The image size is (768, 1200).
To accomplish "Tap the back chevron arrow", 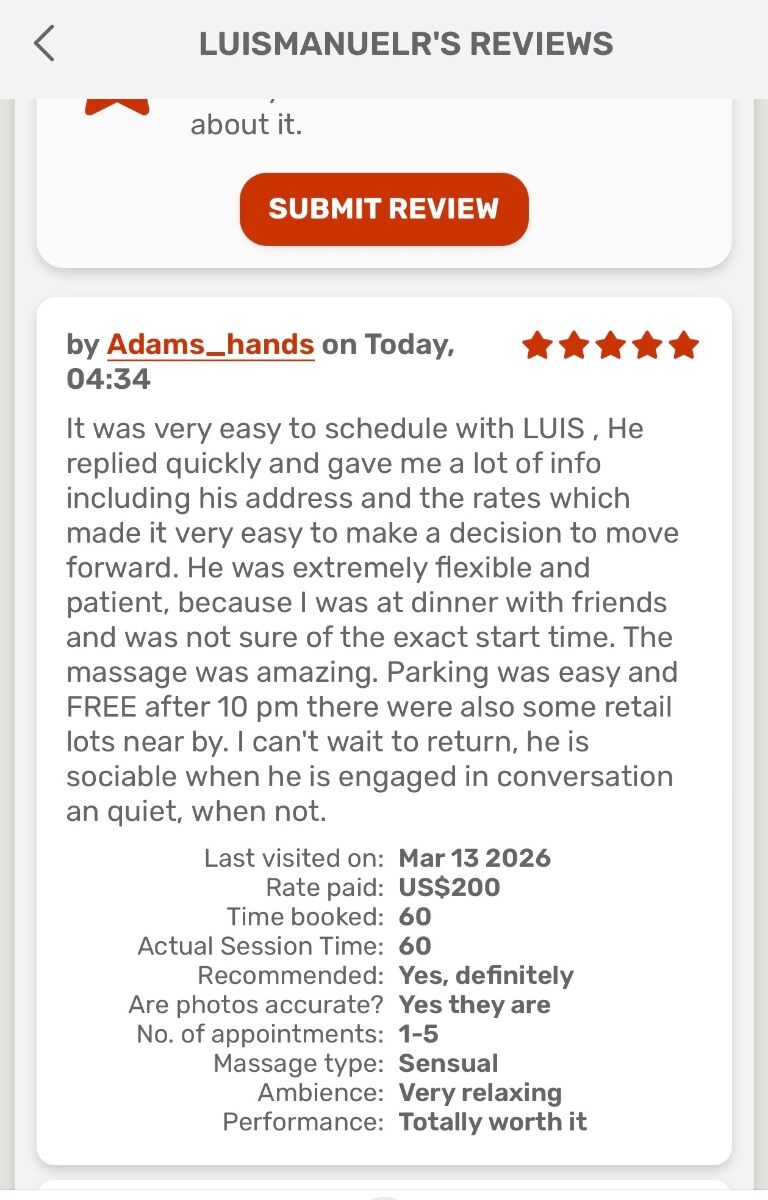I will [x=44, y=45].
